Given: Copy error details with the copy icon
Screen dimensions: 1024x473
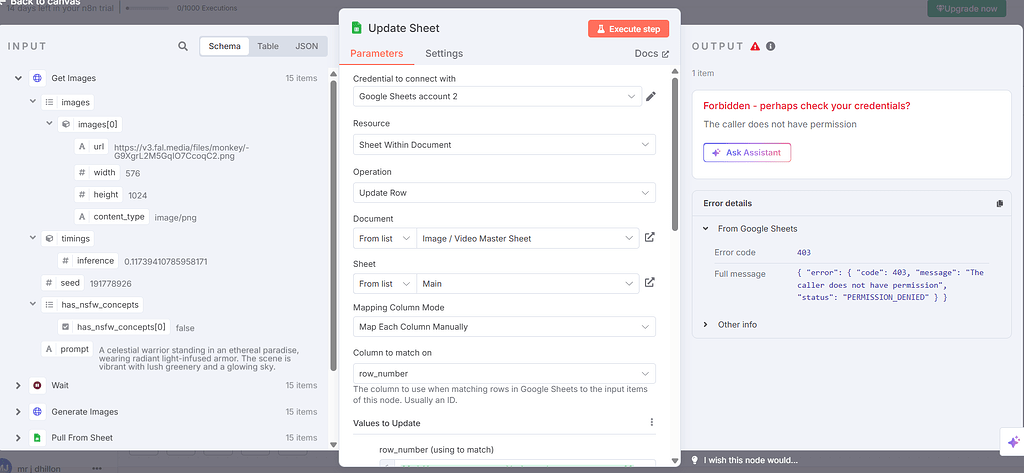Looking at the screenshot, I should pos(999,204).
